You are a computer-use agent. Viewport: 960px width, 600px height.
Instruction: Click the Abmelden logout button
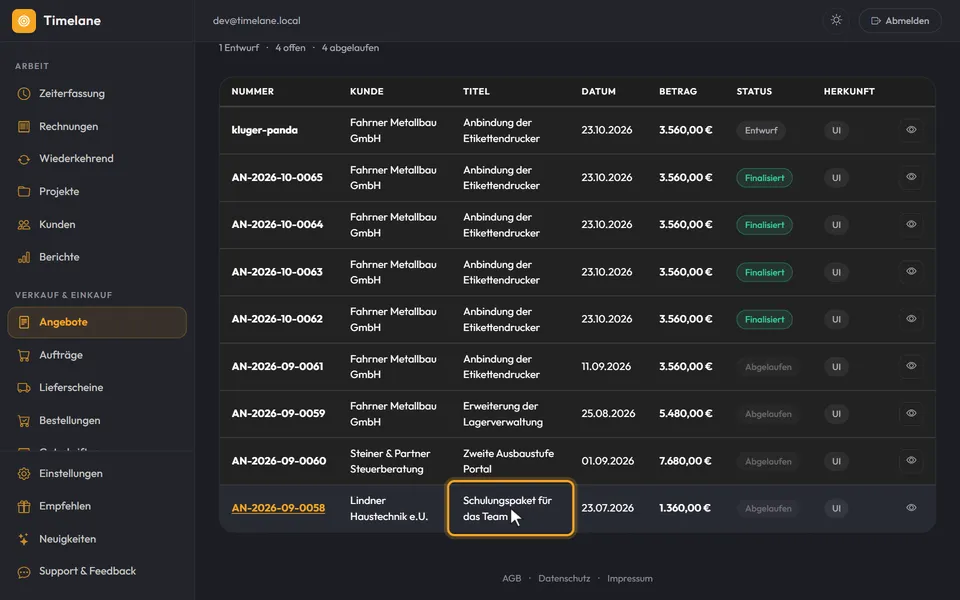[x=900, y=21]
